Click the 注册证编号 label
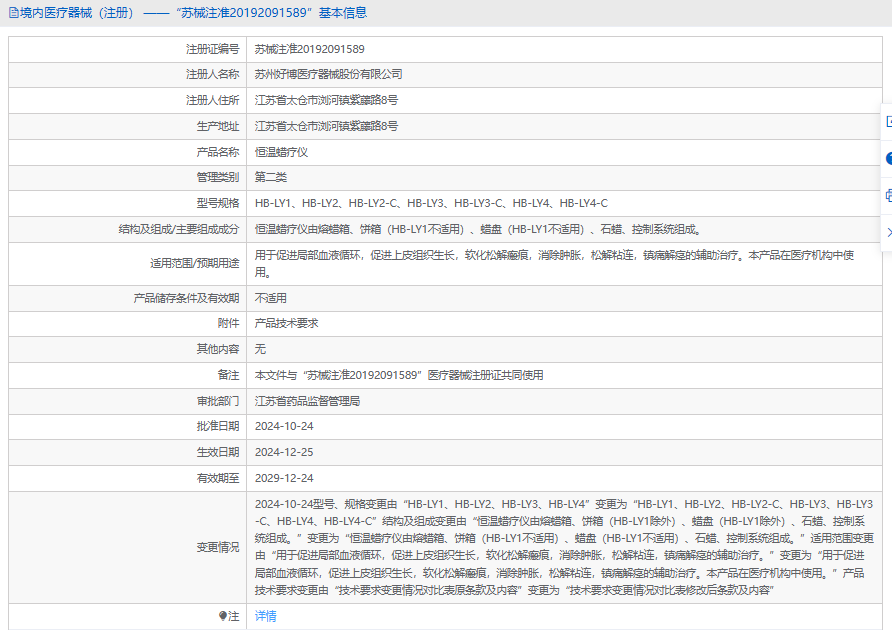892x630 pixels. [212, 49]
